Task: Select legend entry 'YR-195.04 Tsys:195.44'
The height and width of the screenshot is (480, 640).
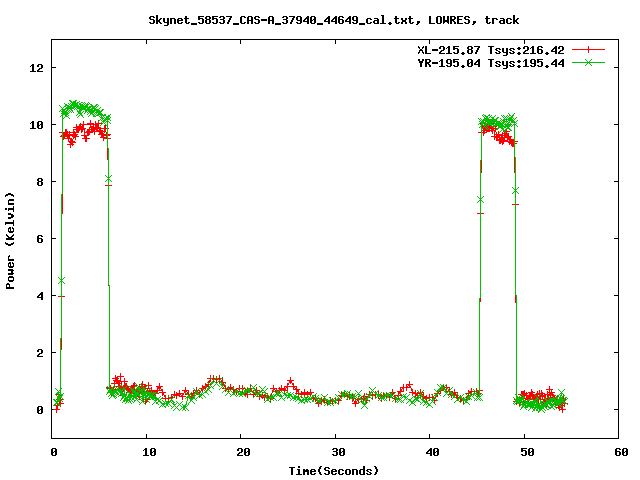Action: [x=491, y=63]
